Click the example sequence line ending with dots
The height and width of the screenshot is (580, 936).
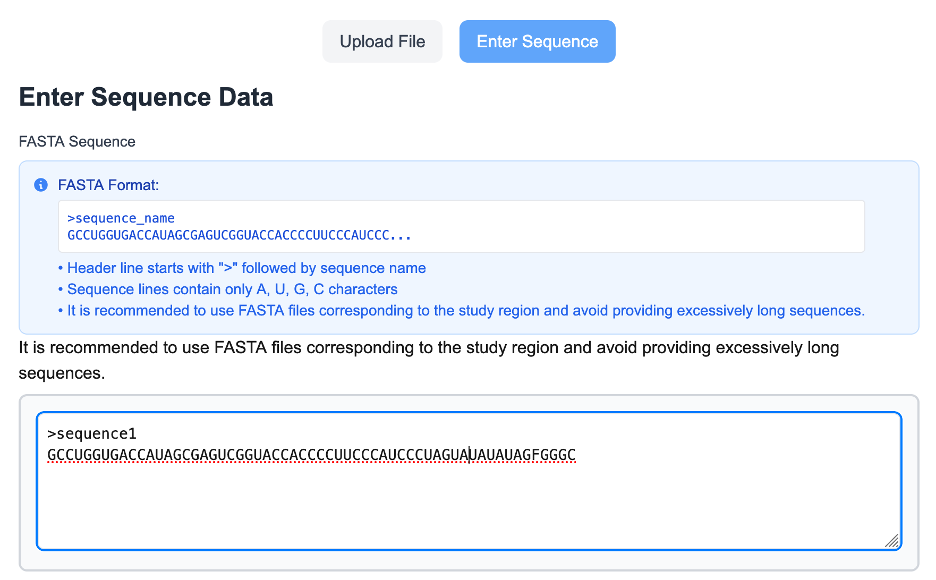pos(230,236)
